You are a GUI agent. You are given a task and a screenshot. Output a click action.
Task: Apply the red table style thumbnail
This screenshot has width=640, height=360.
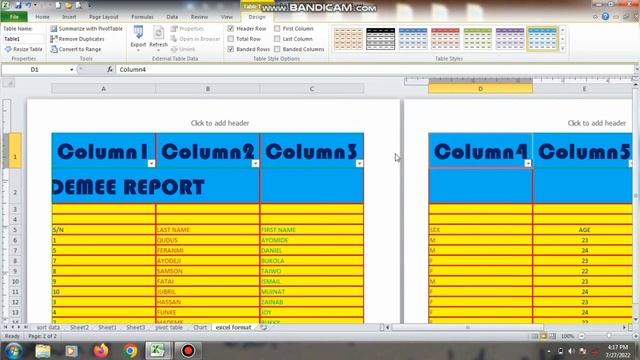point(445,39)
